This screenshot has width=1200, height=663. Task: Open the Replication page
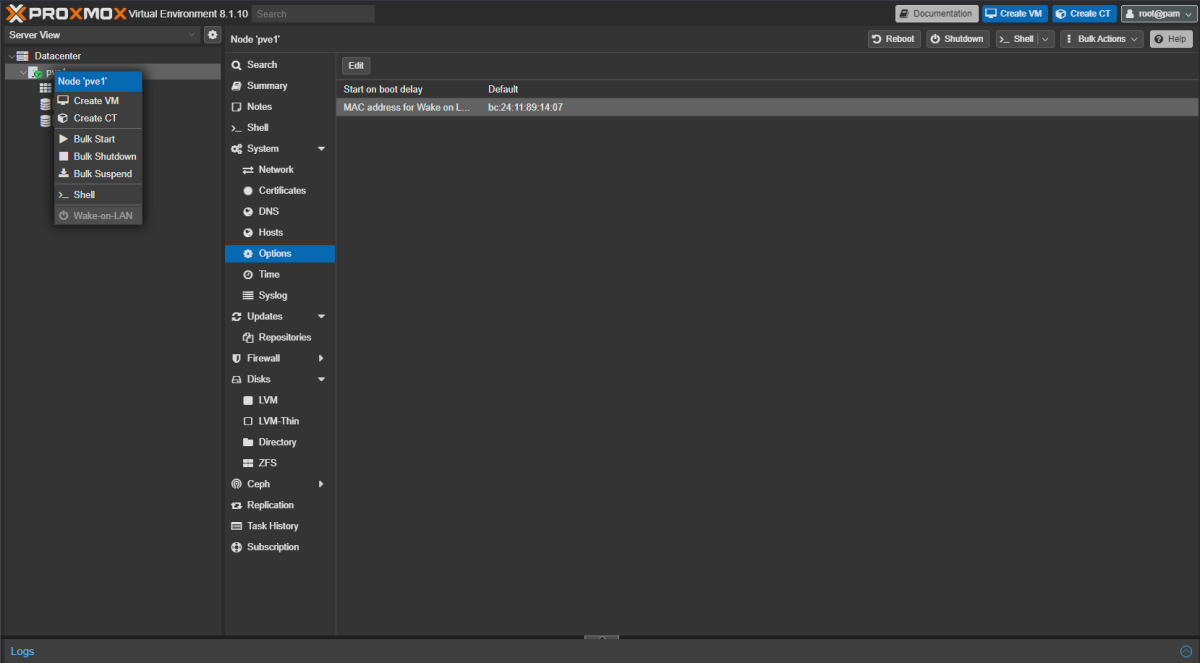tap(280, 505)
